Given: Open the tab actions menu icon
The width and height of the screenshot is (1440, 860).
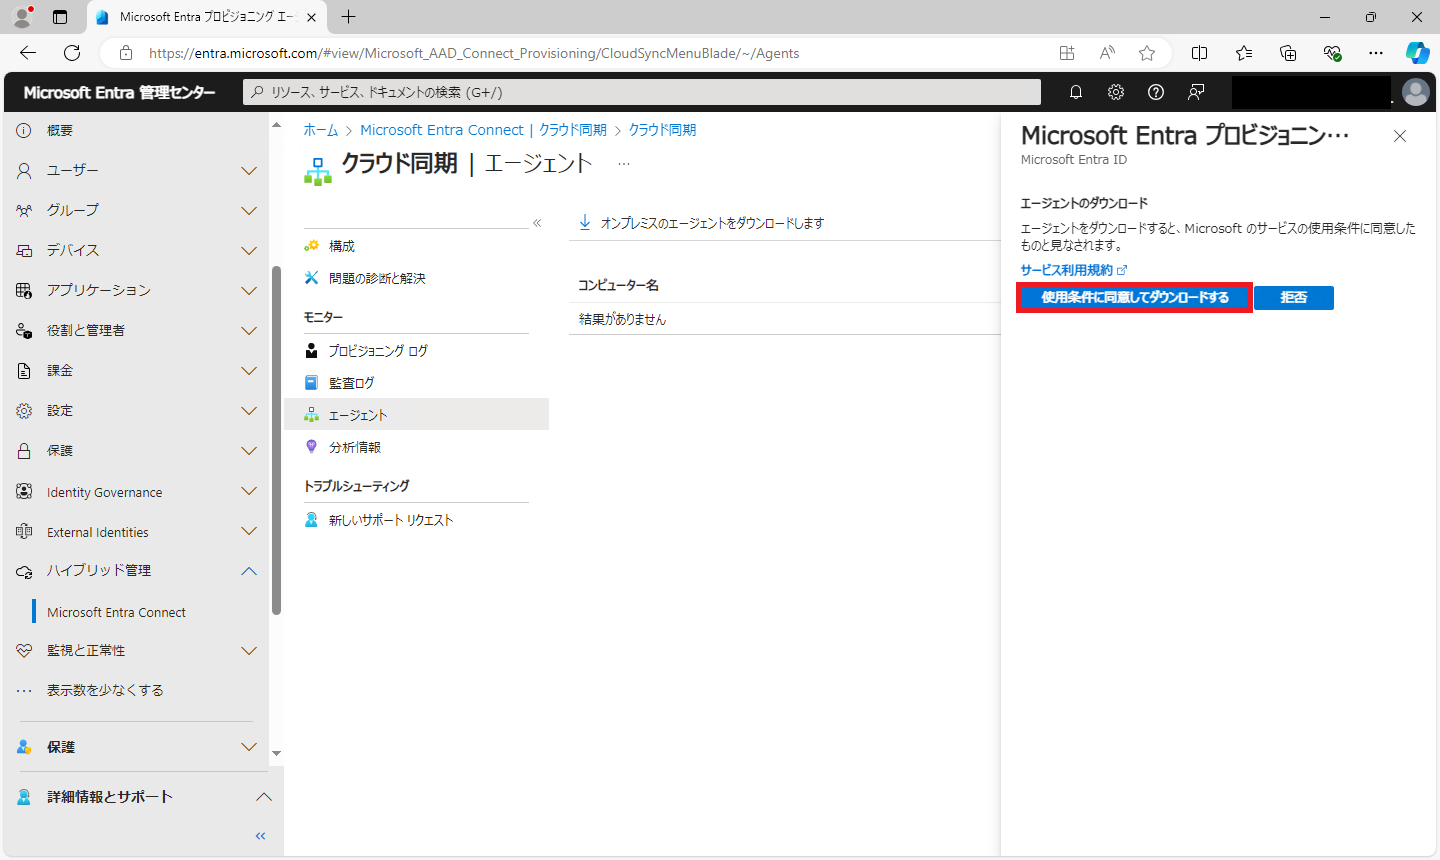Looking at the screenshot, I should point(60,17).
